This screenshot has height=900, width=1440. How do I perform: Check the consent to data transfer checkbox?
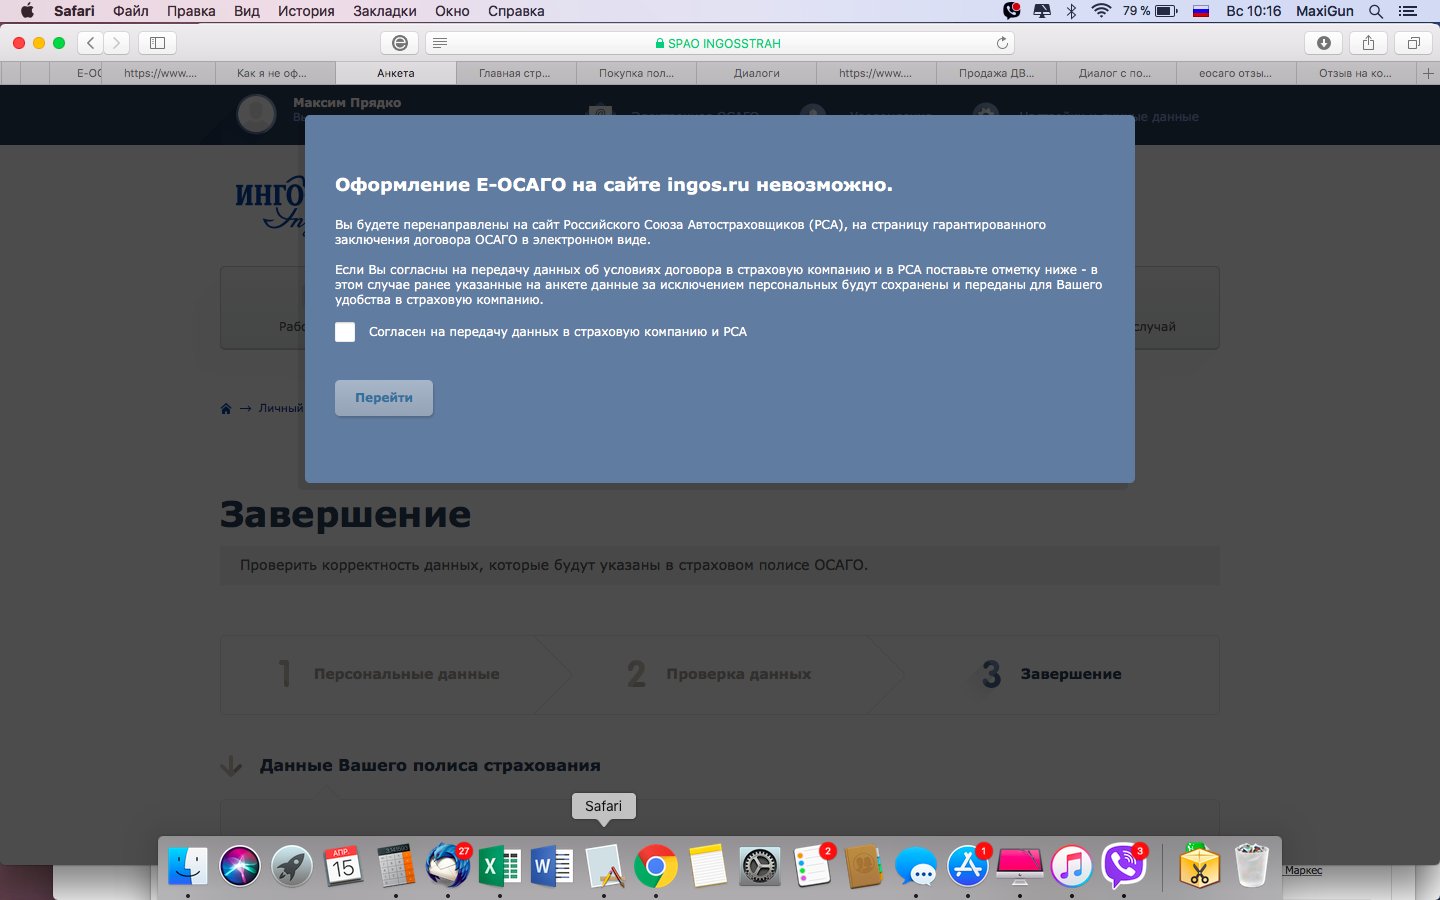point(345,332)
